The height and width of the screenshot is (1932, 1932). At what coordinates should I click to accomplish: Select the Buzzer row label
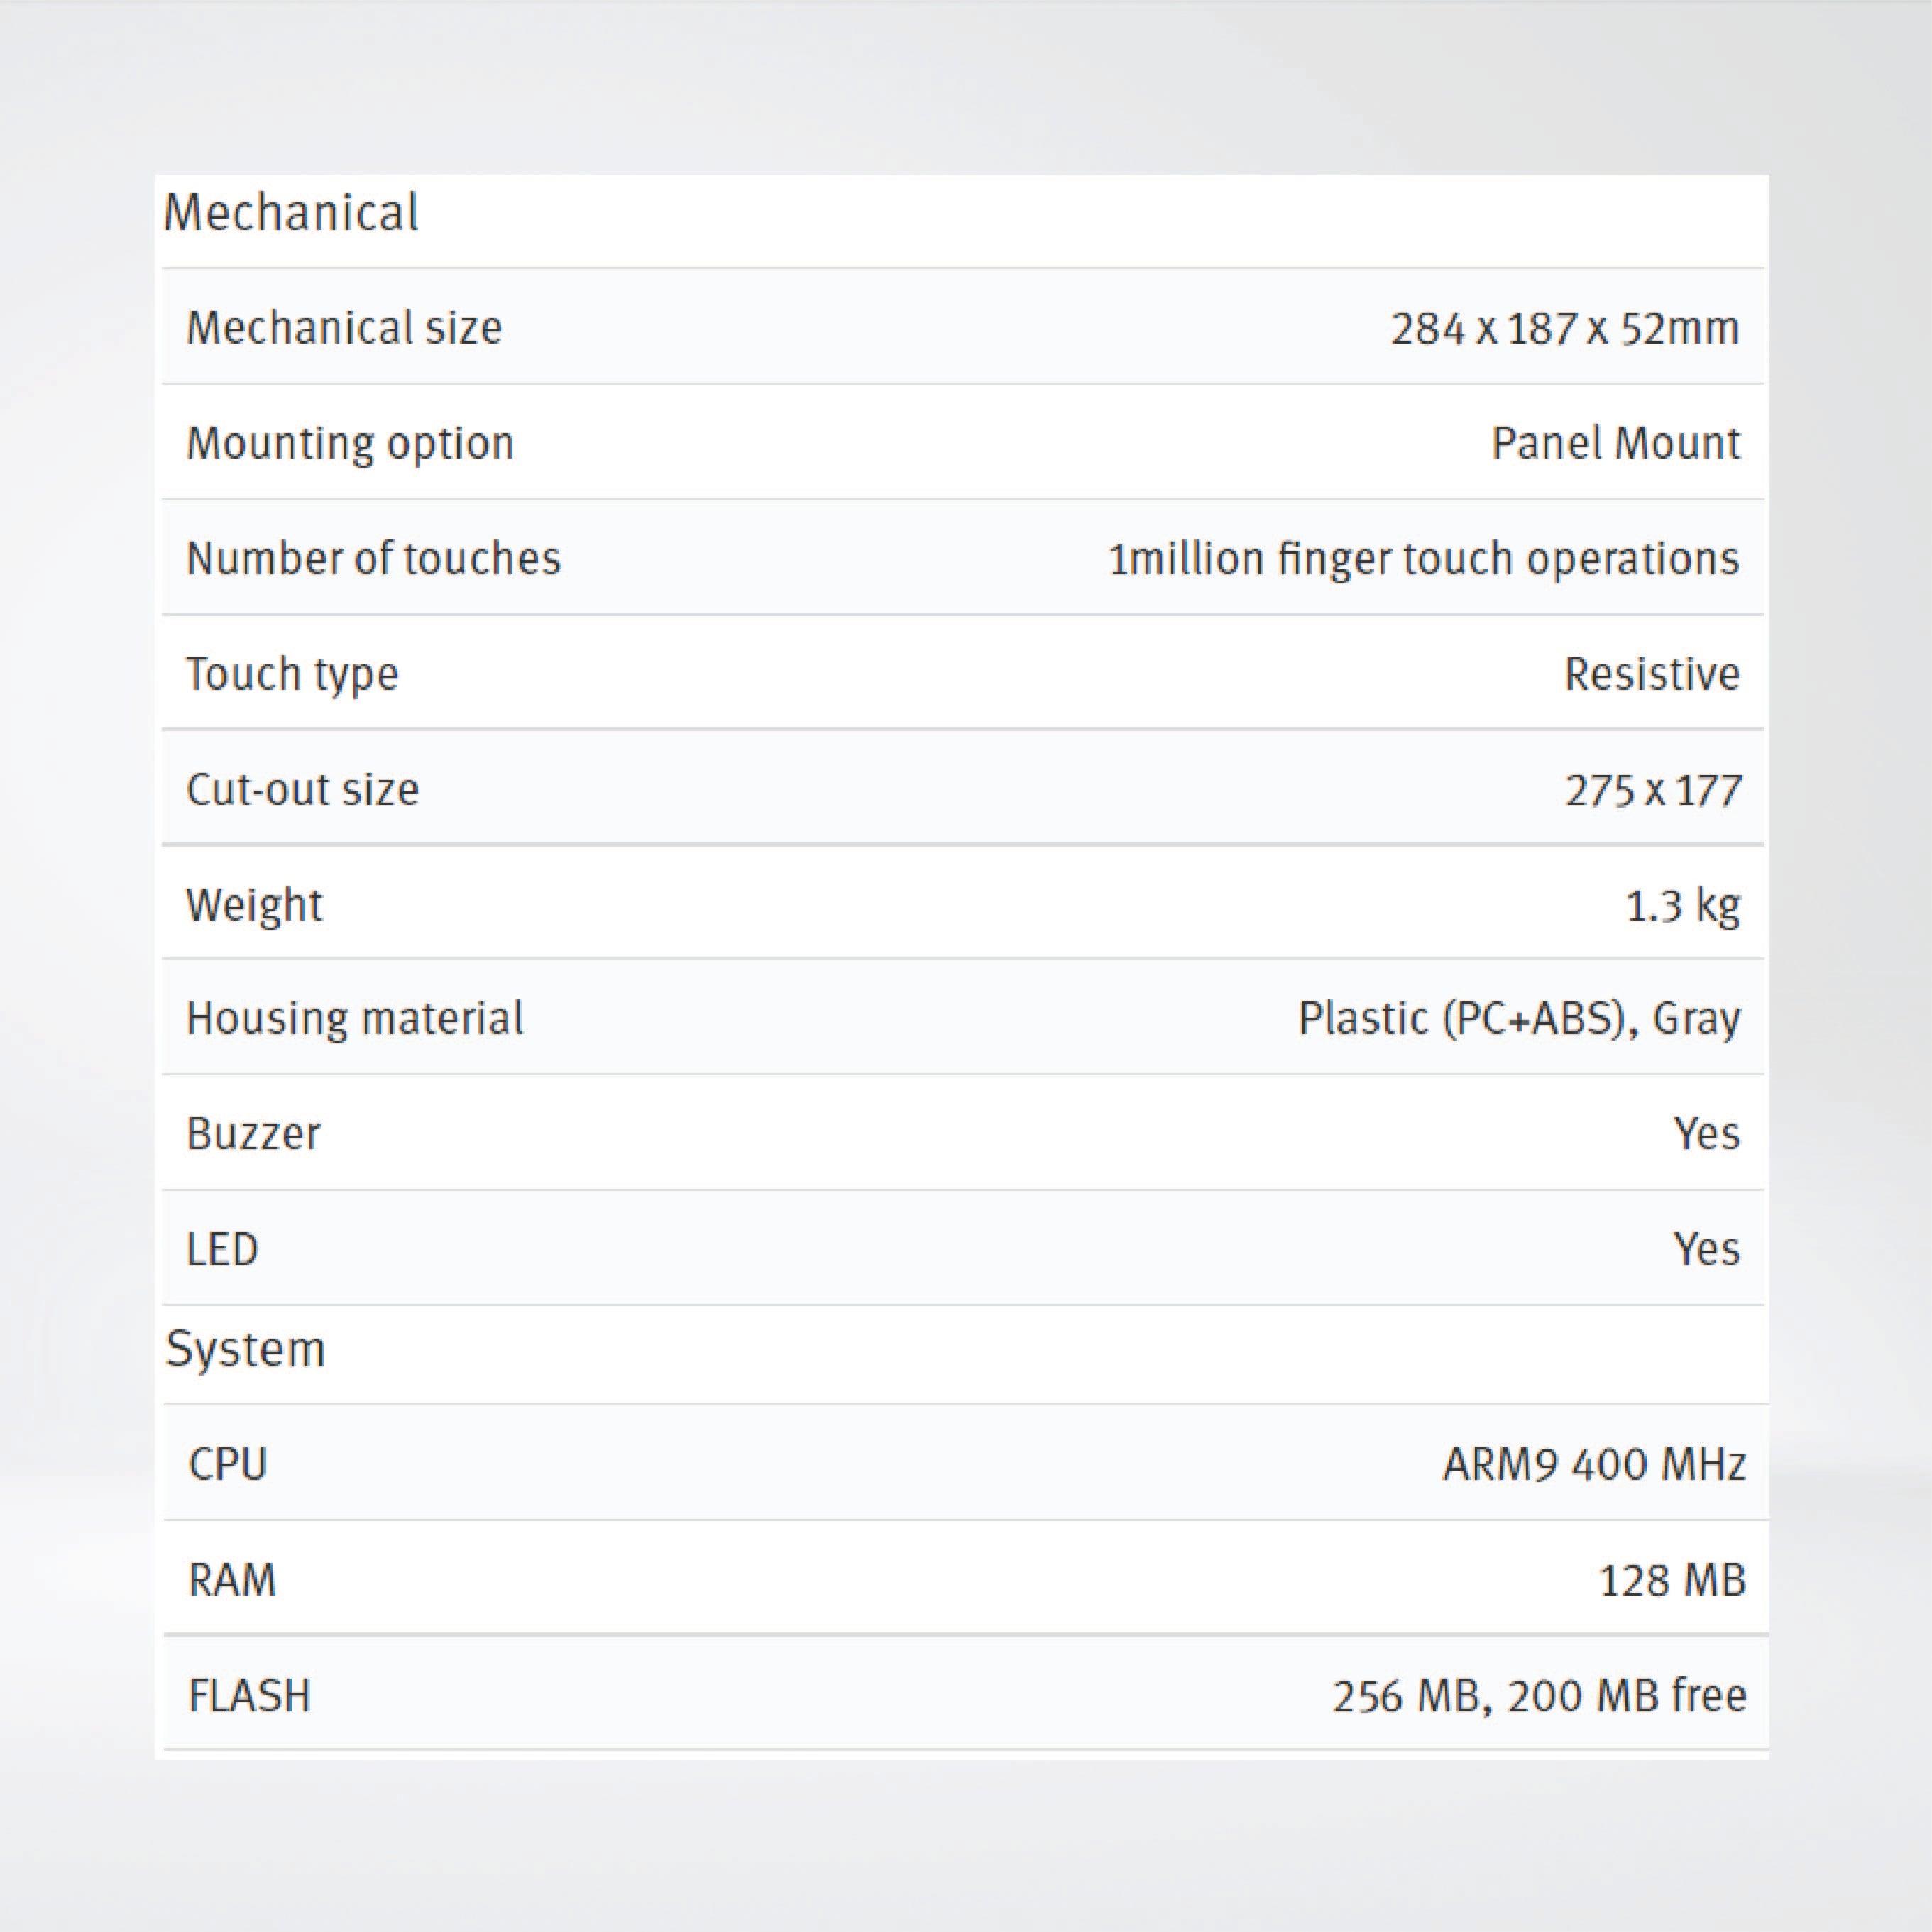[253, 1134]
